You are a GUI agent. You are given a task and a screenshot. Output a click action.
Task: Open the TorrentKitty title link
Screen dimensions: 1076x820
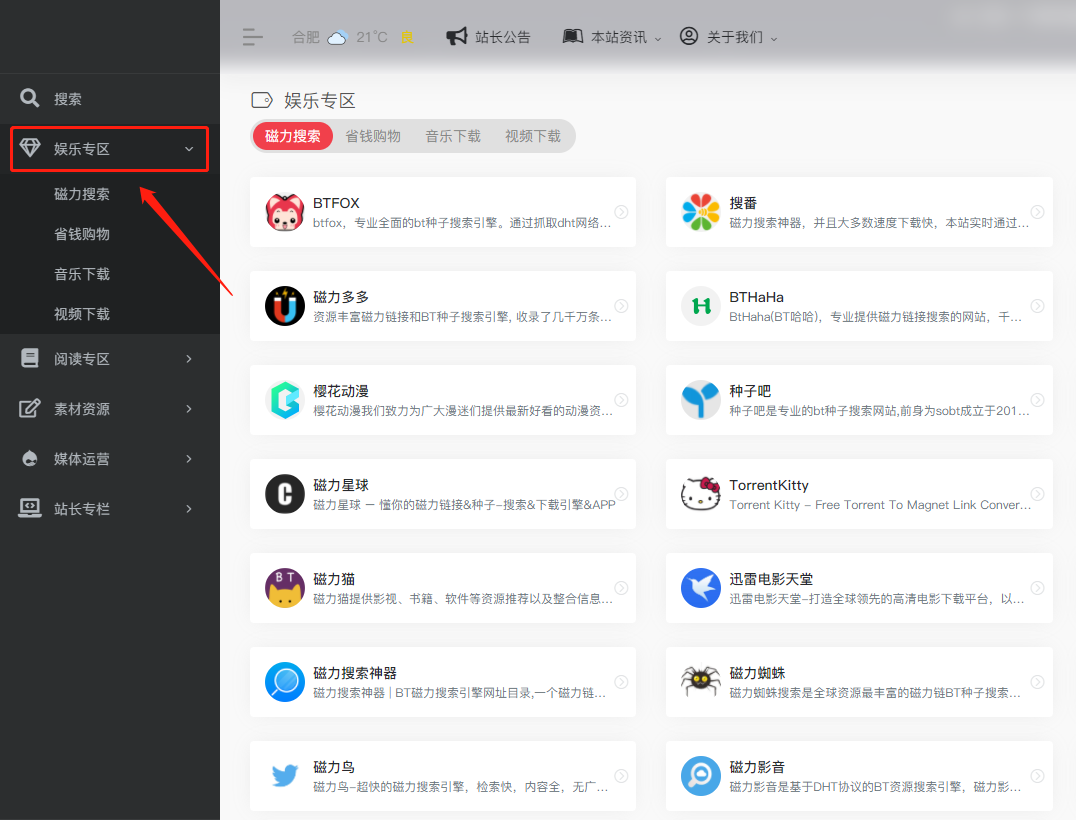point(769,485)
